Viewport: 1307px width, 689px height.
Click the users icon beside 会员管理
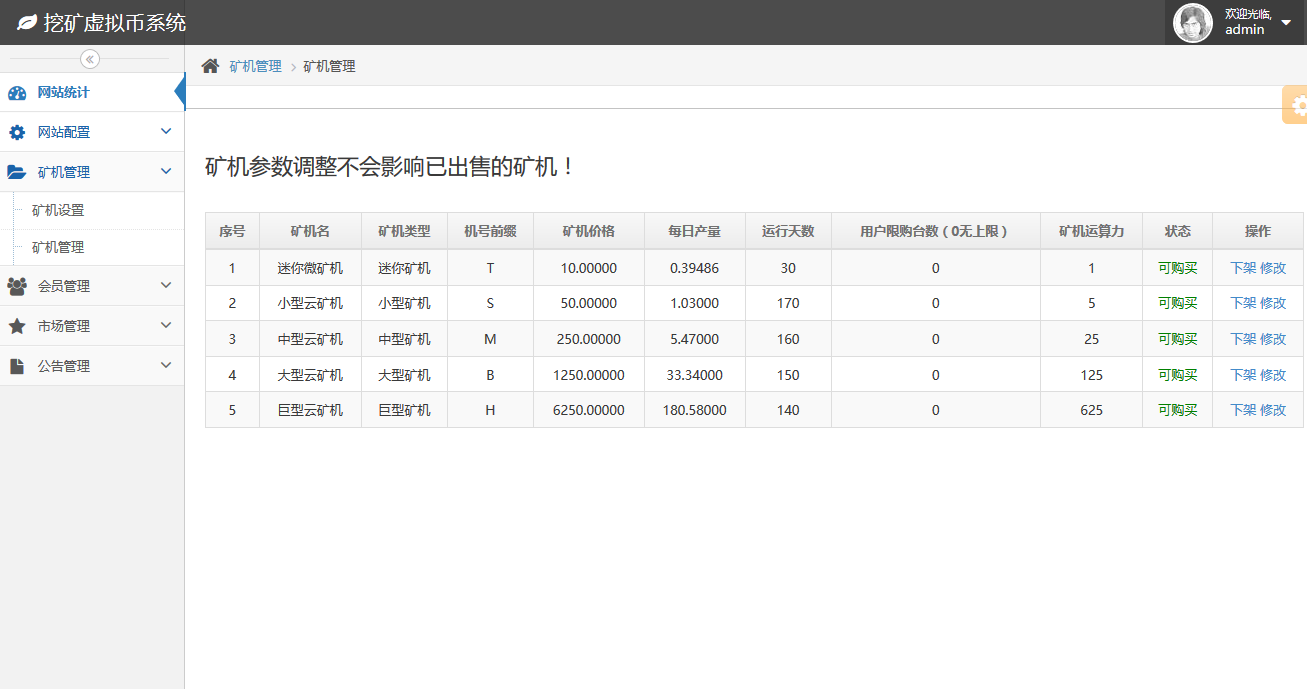(x=17, y=286)
